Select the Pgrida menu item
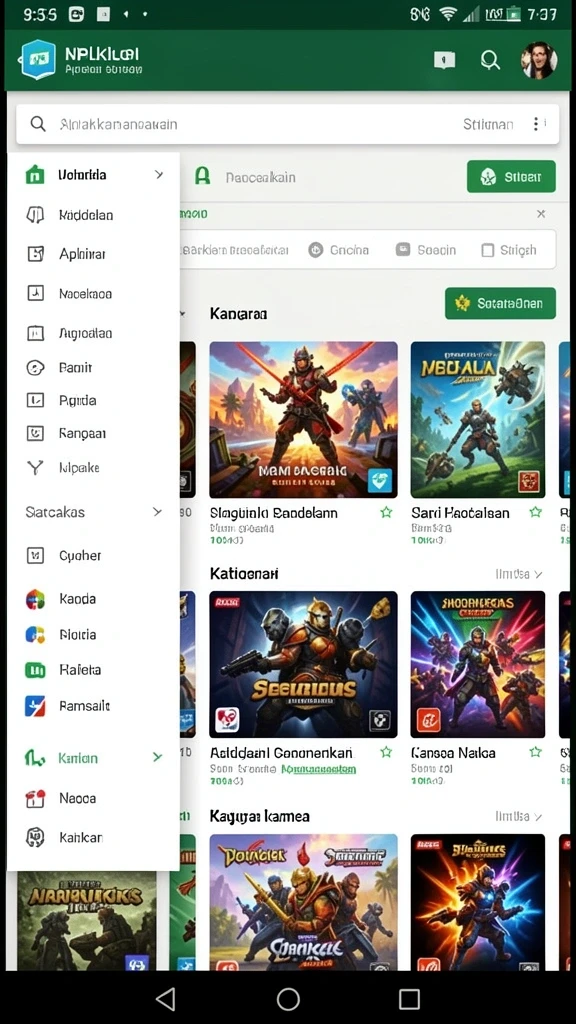The height and width of the screenshot is (1024, 576). coord(93,400)
